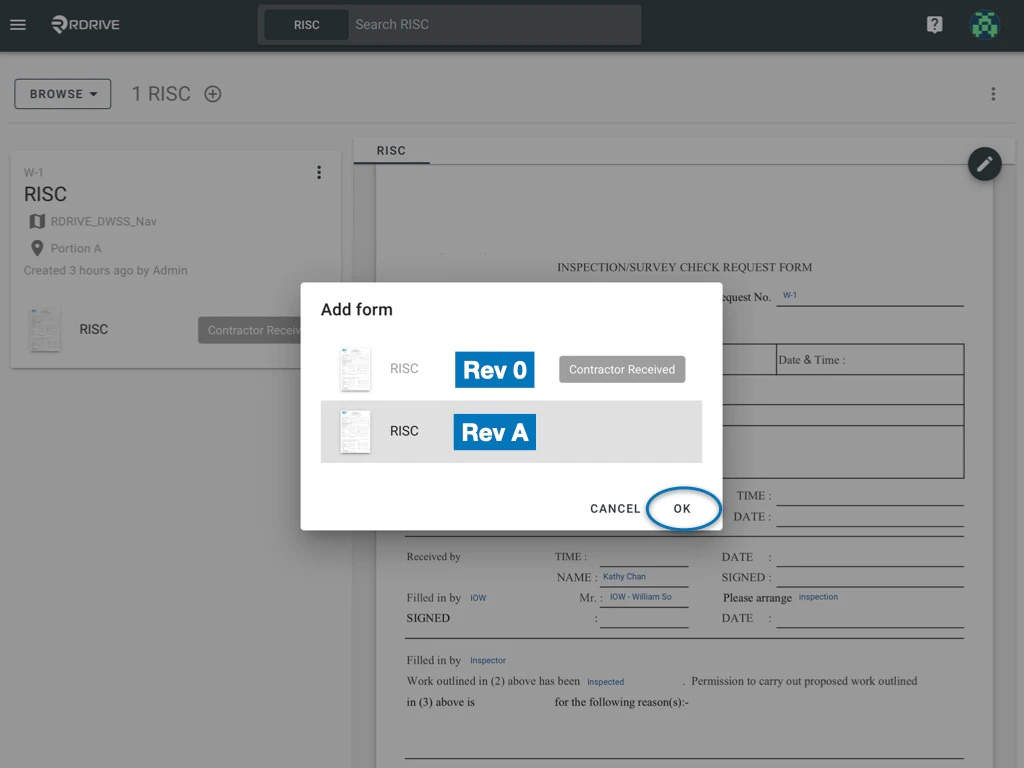This screenshot has height=768, width=1024.
Task: Click the RDRIVE logo
Action: pyautogui.click(x=85, y=25)
